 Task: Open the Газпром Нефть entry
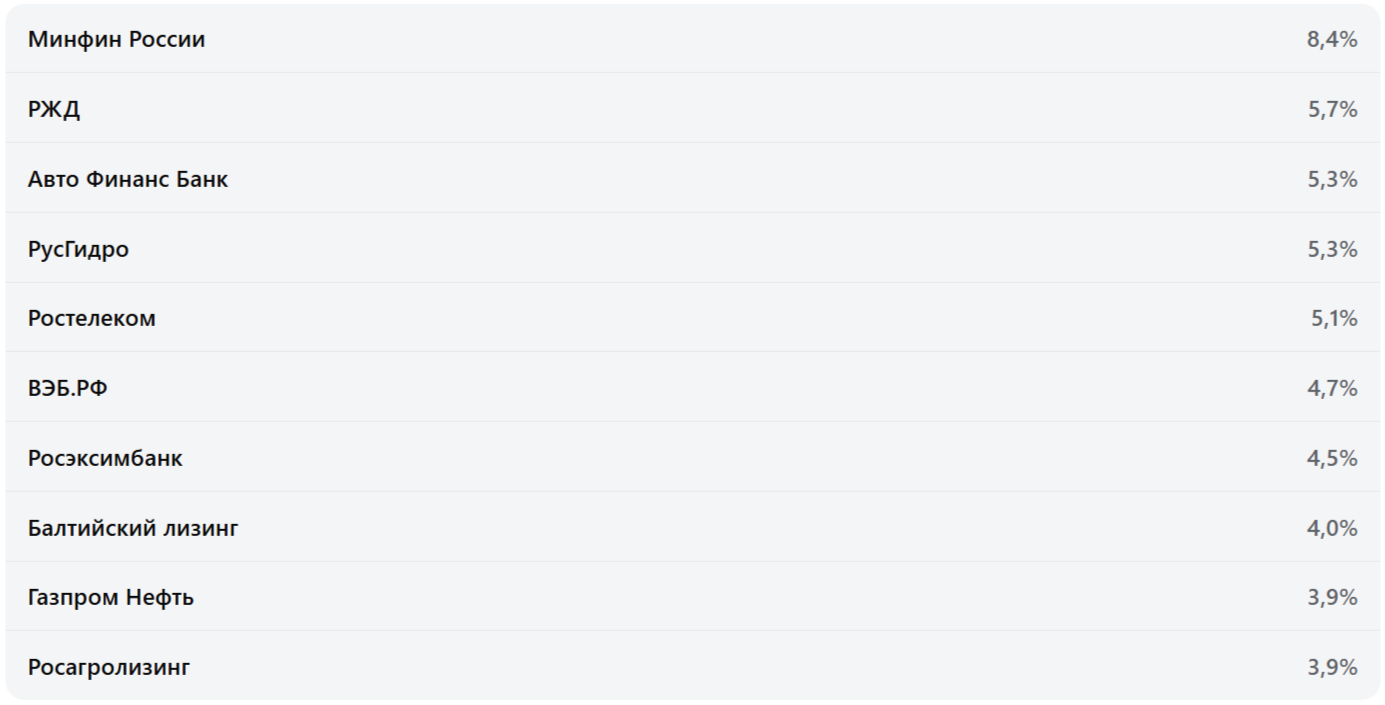point(111,598)
